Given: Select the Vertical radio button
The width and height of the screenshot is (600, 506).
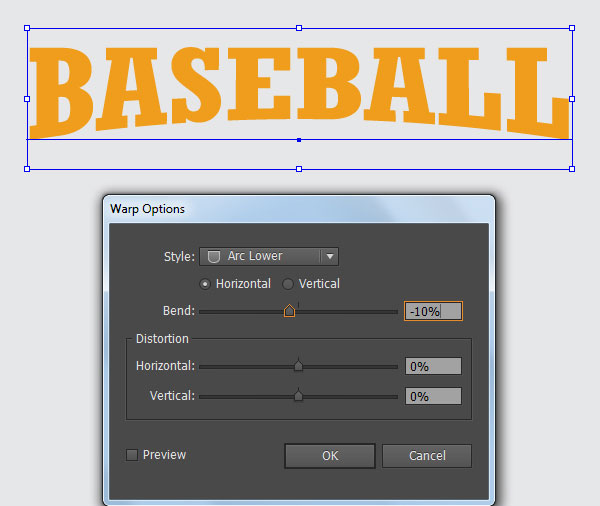Looking at the screenshot, I should [x=288, y=284].
